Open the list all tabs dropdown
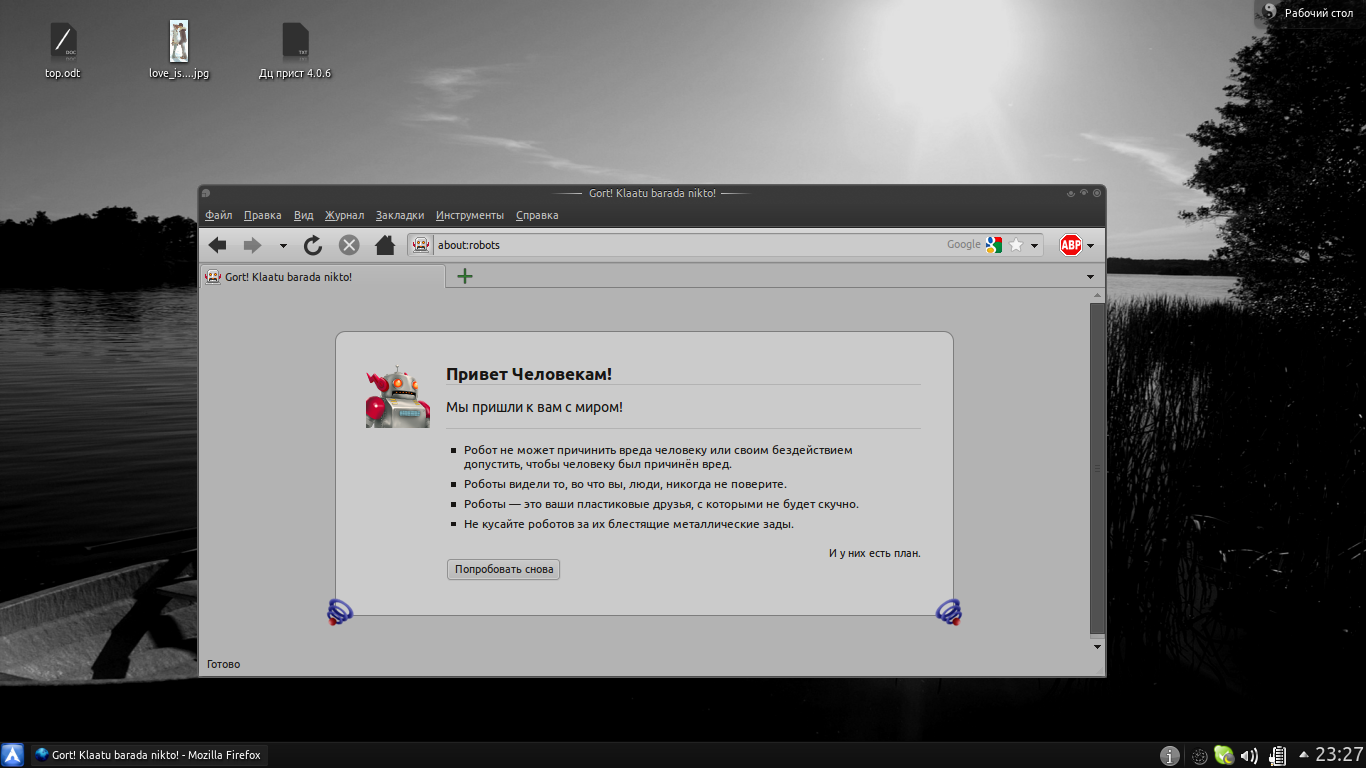The width and height of the screenshot is (1366, 768). point(1090,277)
